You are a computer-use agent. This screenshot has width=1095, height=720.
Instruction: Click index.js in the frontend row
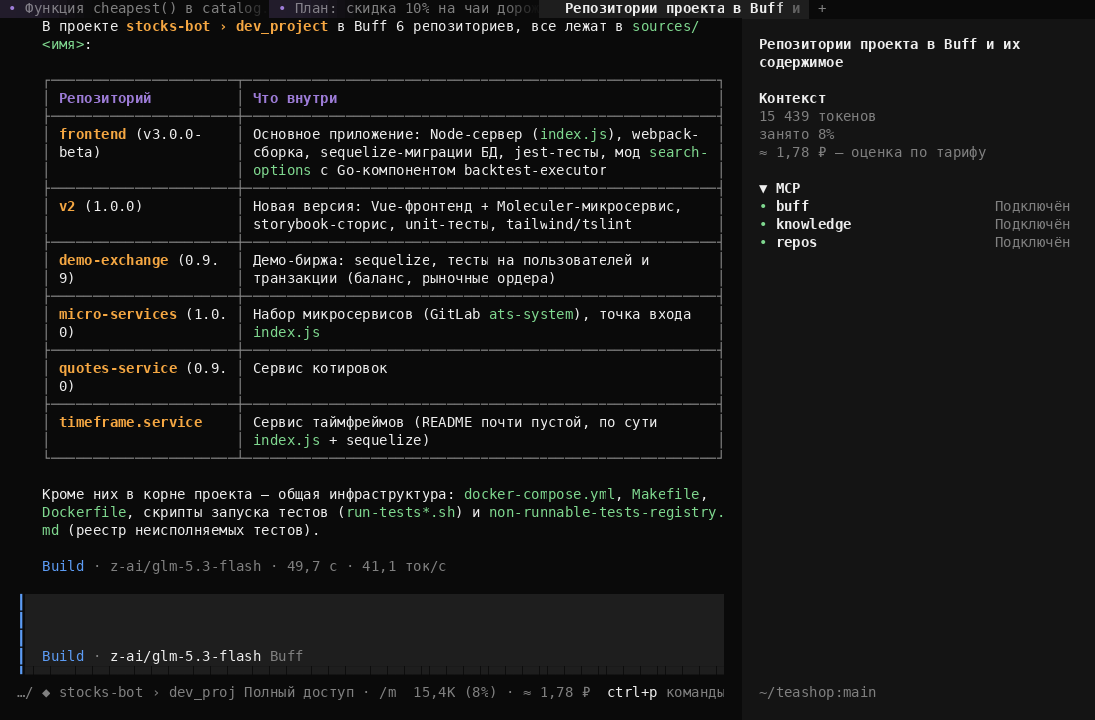click(573, 134)
